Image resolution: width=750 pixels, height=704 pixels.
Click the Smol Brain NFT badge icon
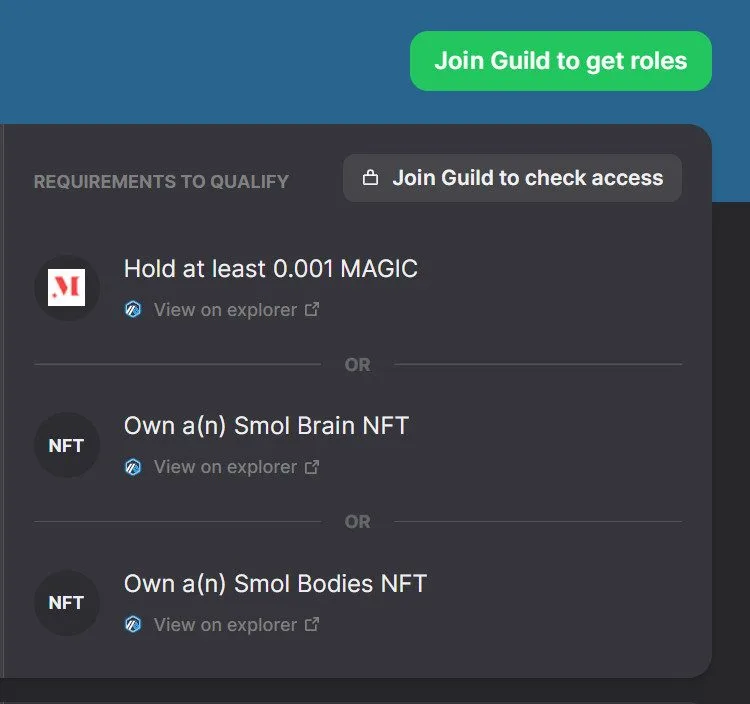[x=66, y=445]
